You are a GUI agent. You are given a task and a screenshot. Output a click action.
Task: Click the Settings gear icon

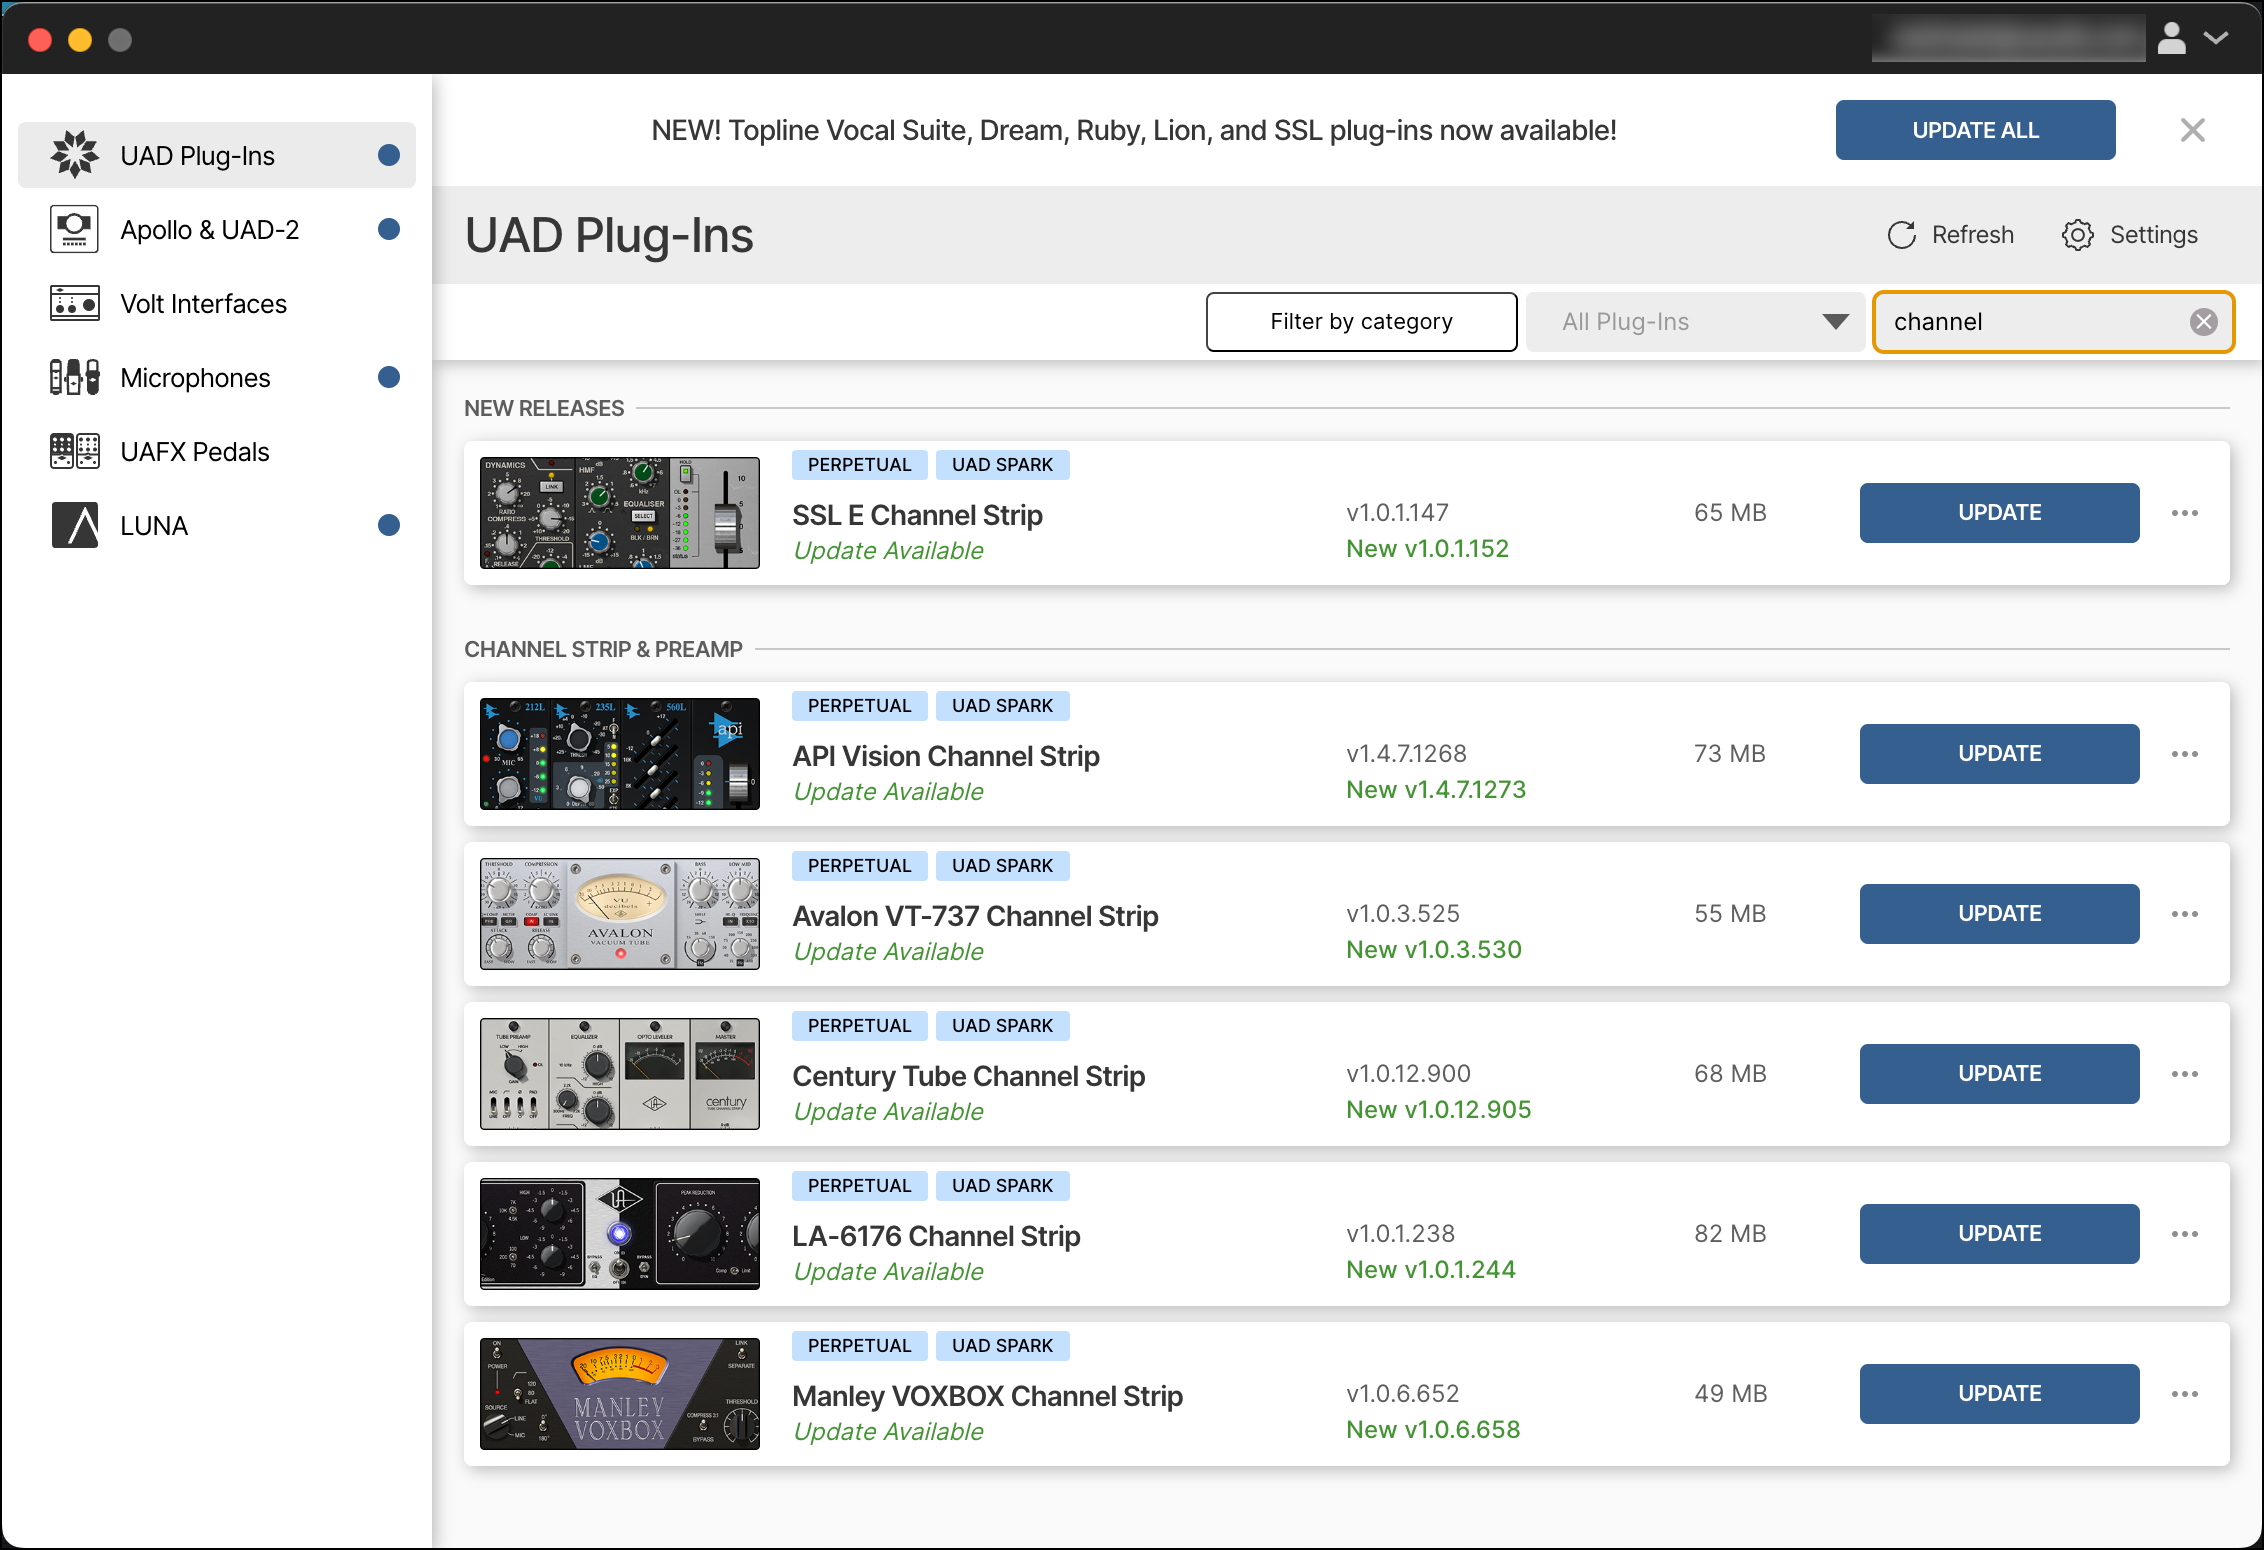tap(2078, 235)
